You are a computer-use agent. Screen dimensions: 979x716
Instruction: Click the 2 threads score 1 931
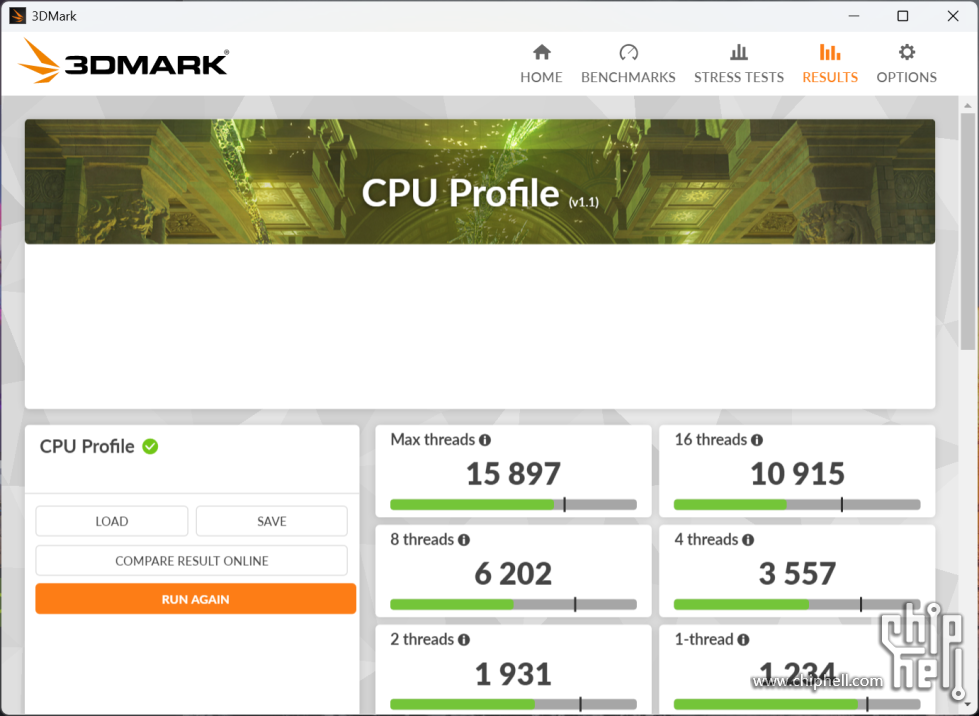[513, 674]
